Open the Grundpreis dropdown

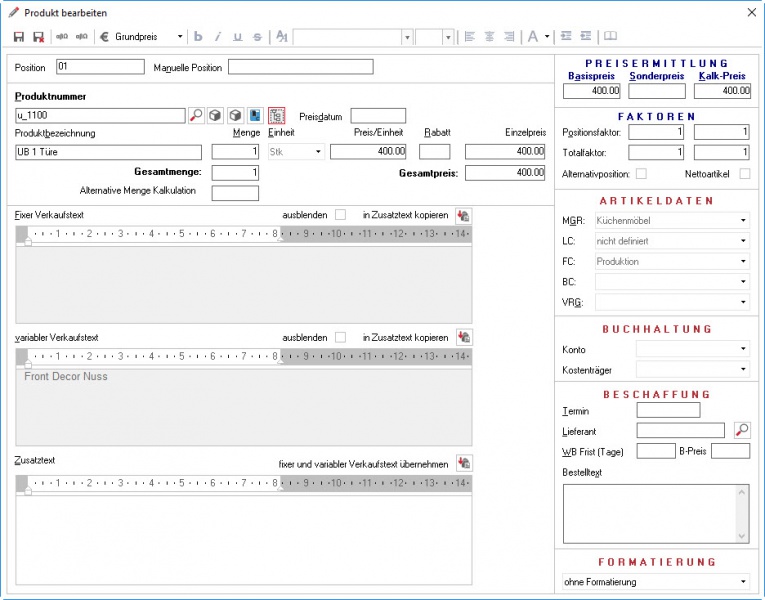tap(180, 37)
